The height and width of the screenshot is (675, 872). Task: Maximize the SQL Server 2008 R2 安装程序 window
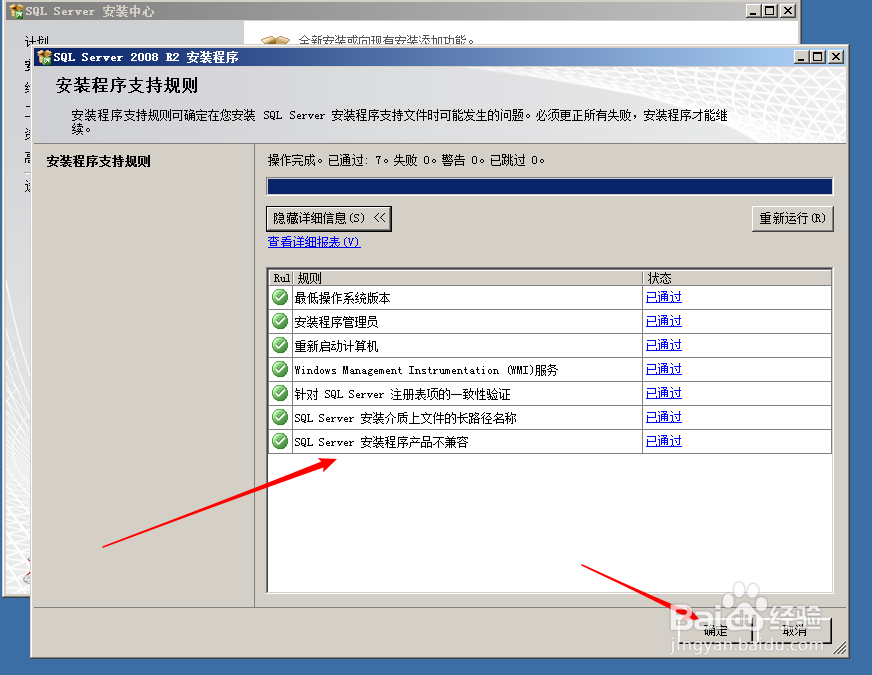[x=818, y=57]
